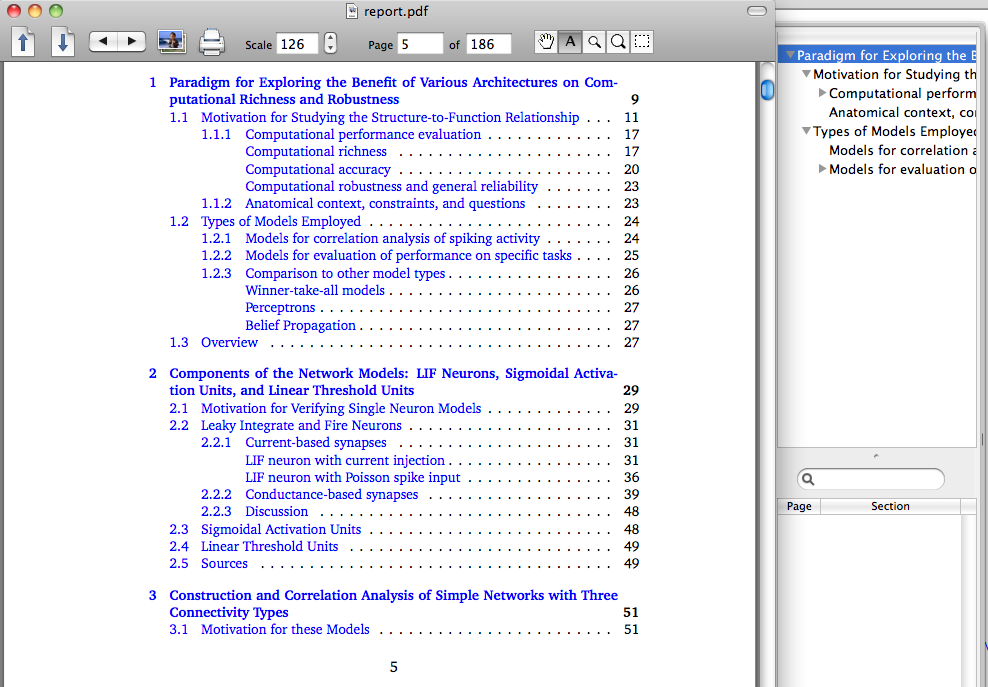988x687 pixels.
Task: Open 'Computational accuracy' link
Action: point(318,169)
